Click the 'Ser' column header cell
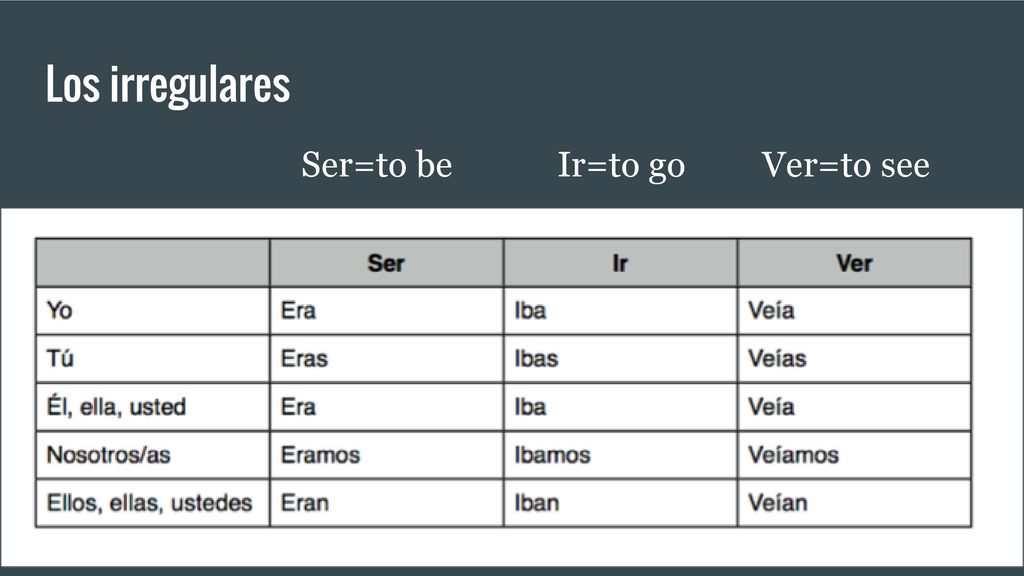This screenshot has height=576, width=1024. tap(387, 263)
